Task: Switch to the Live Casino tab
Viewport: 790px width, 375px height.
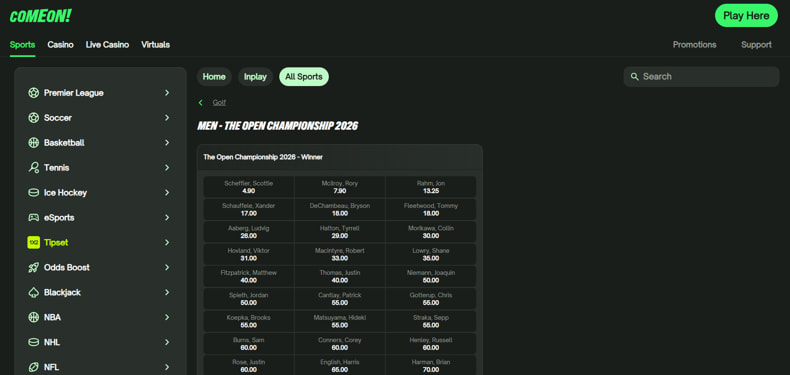Action: [x=107, y=45]
